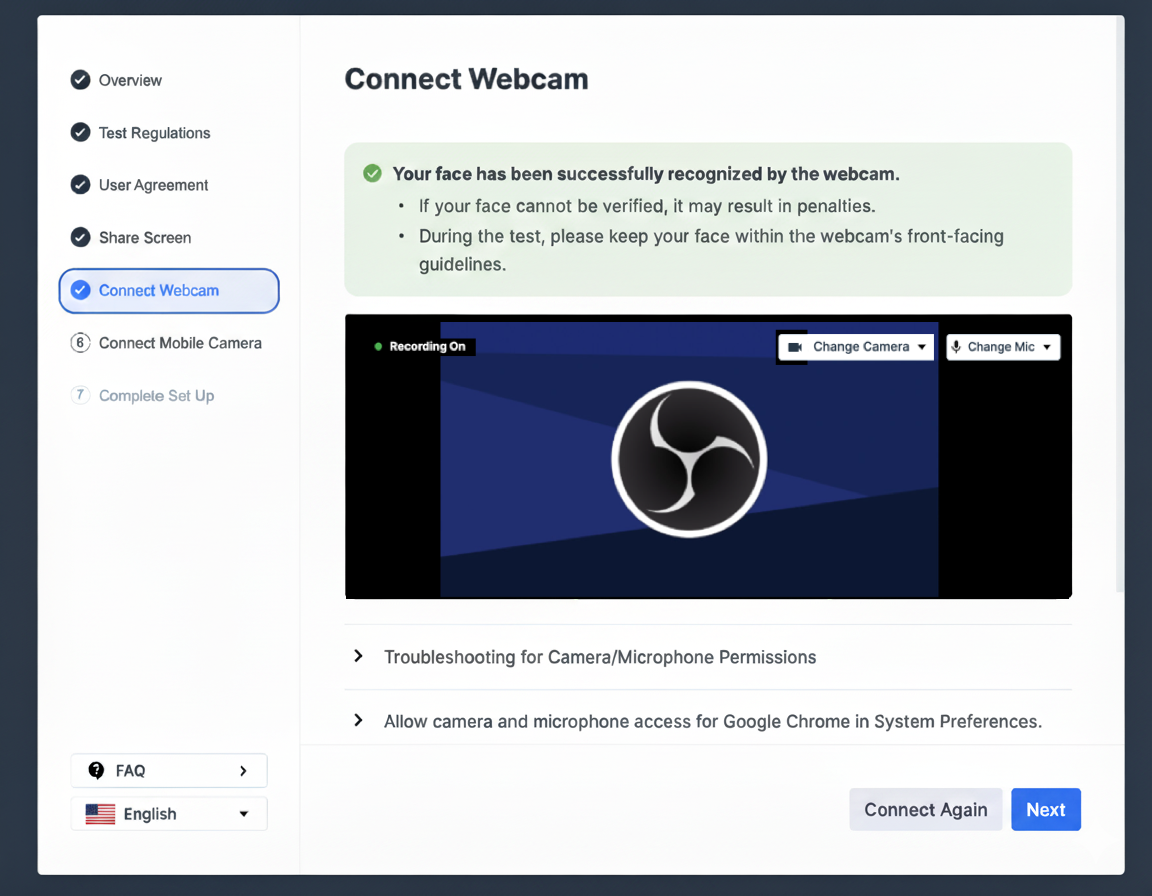The image size is (1152, 896).
Task: Open the Change Mic dropdown
Action: 1003,347
